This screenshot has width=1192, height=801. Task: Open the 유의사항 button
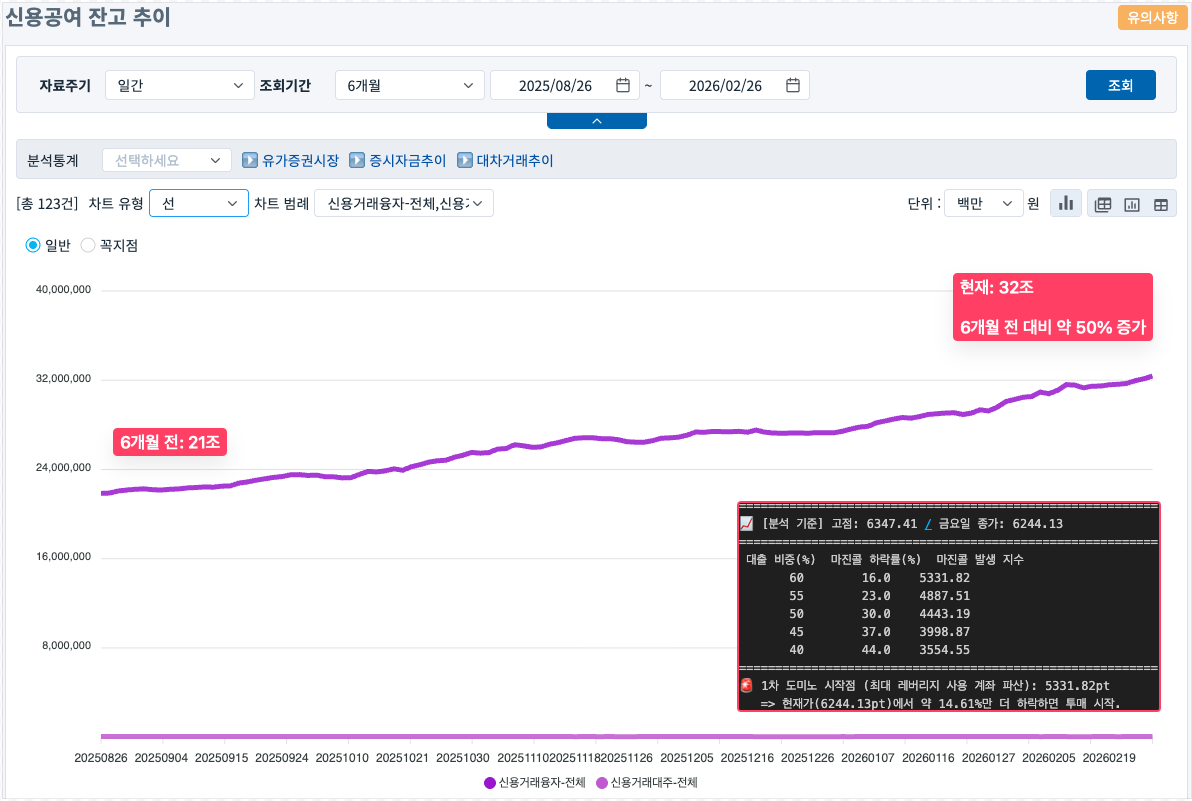pos(1152,18)
